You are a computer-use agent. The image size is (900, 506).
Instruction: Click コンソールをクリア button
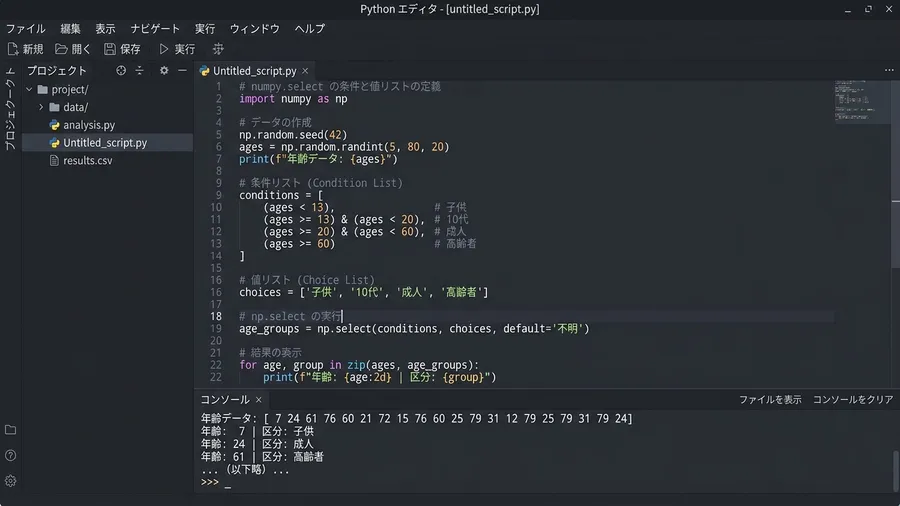(853, 399)
